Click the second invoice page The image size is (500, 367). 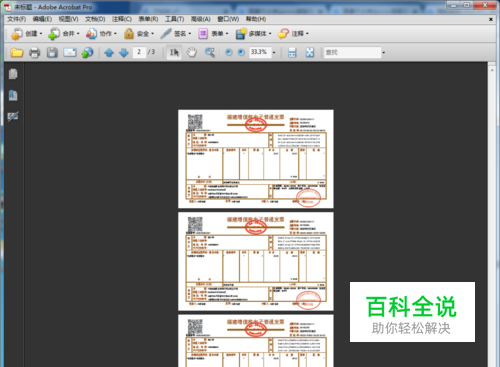[256, 261]
